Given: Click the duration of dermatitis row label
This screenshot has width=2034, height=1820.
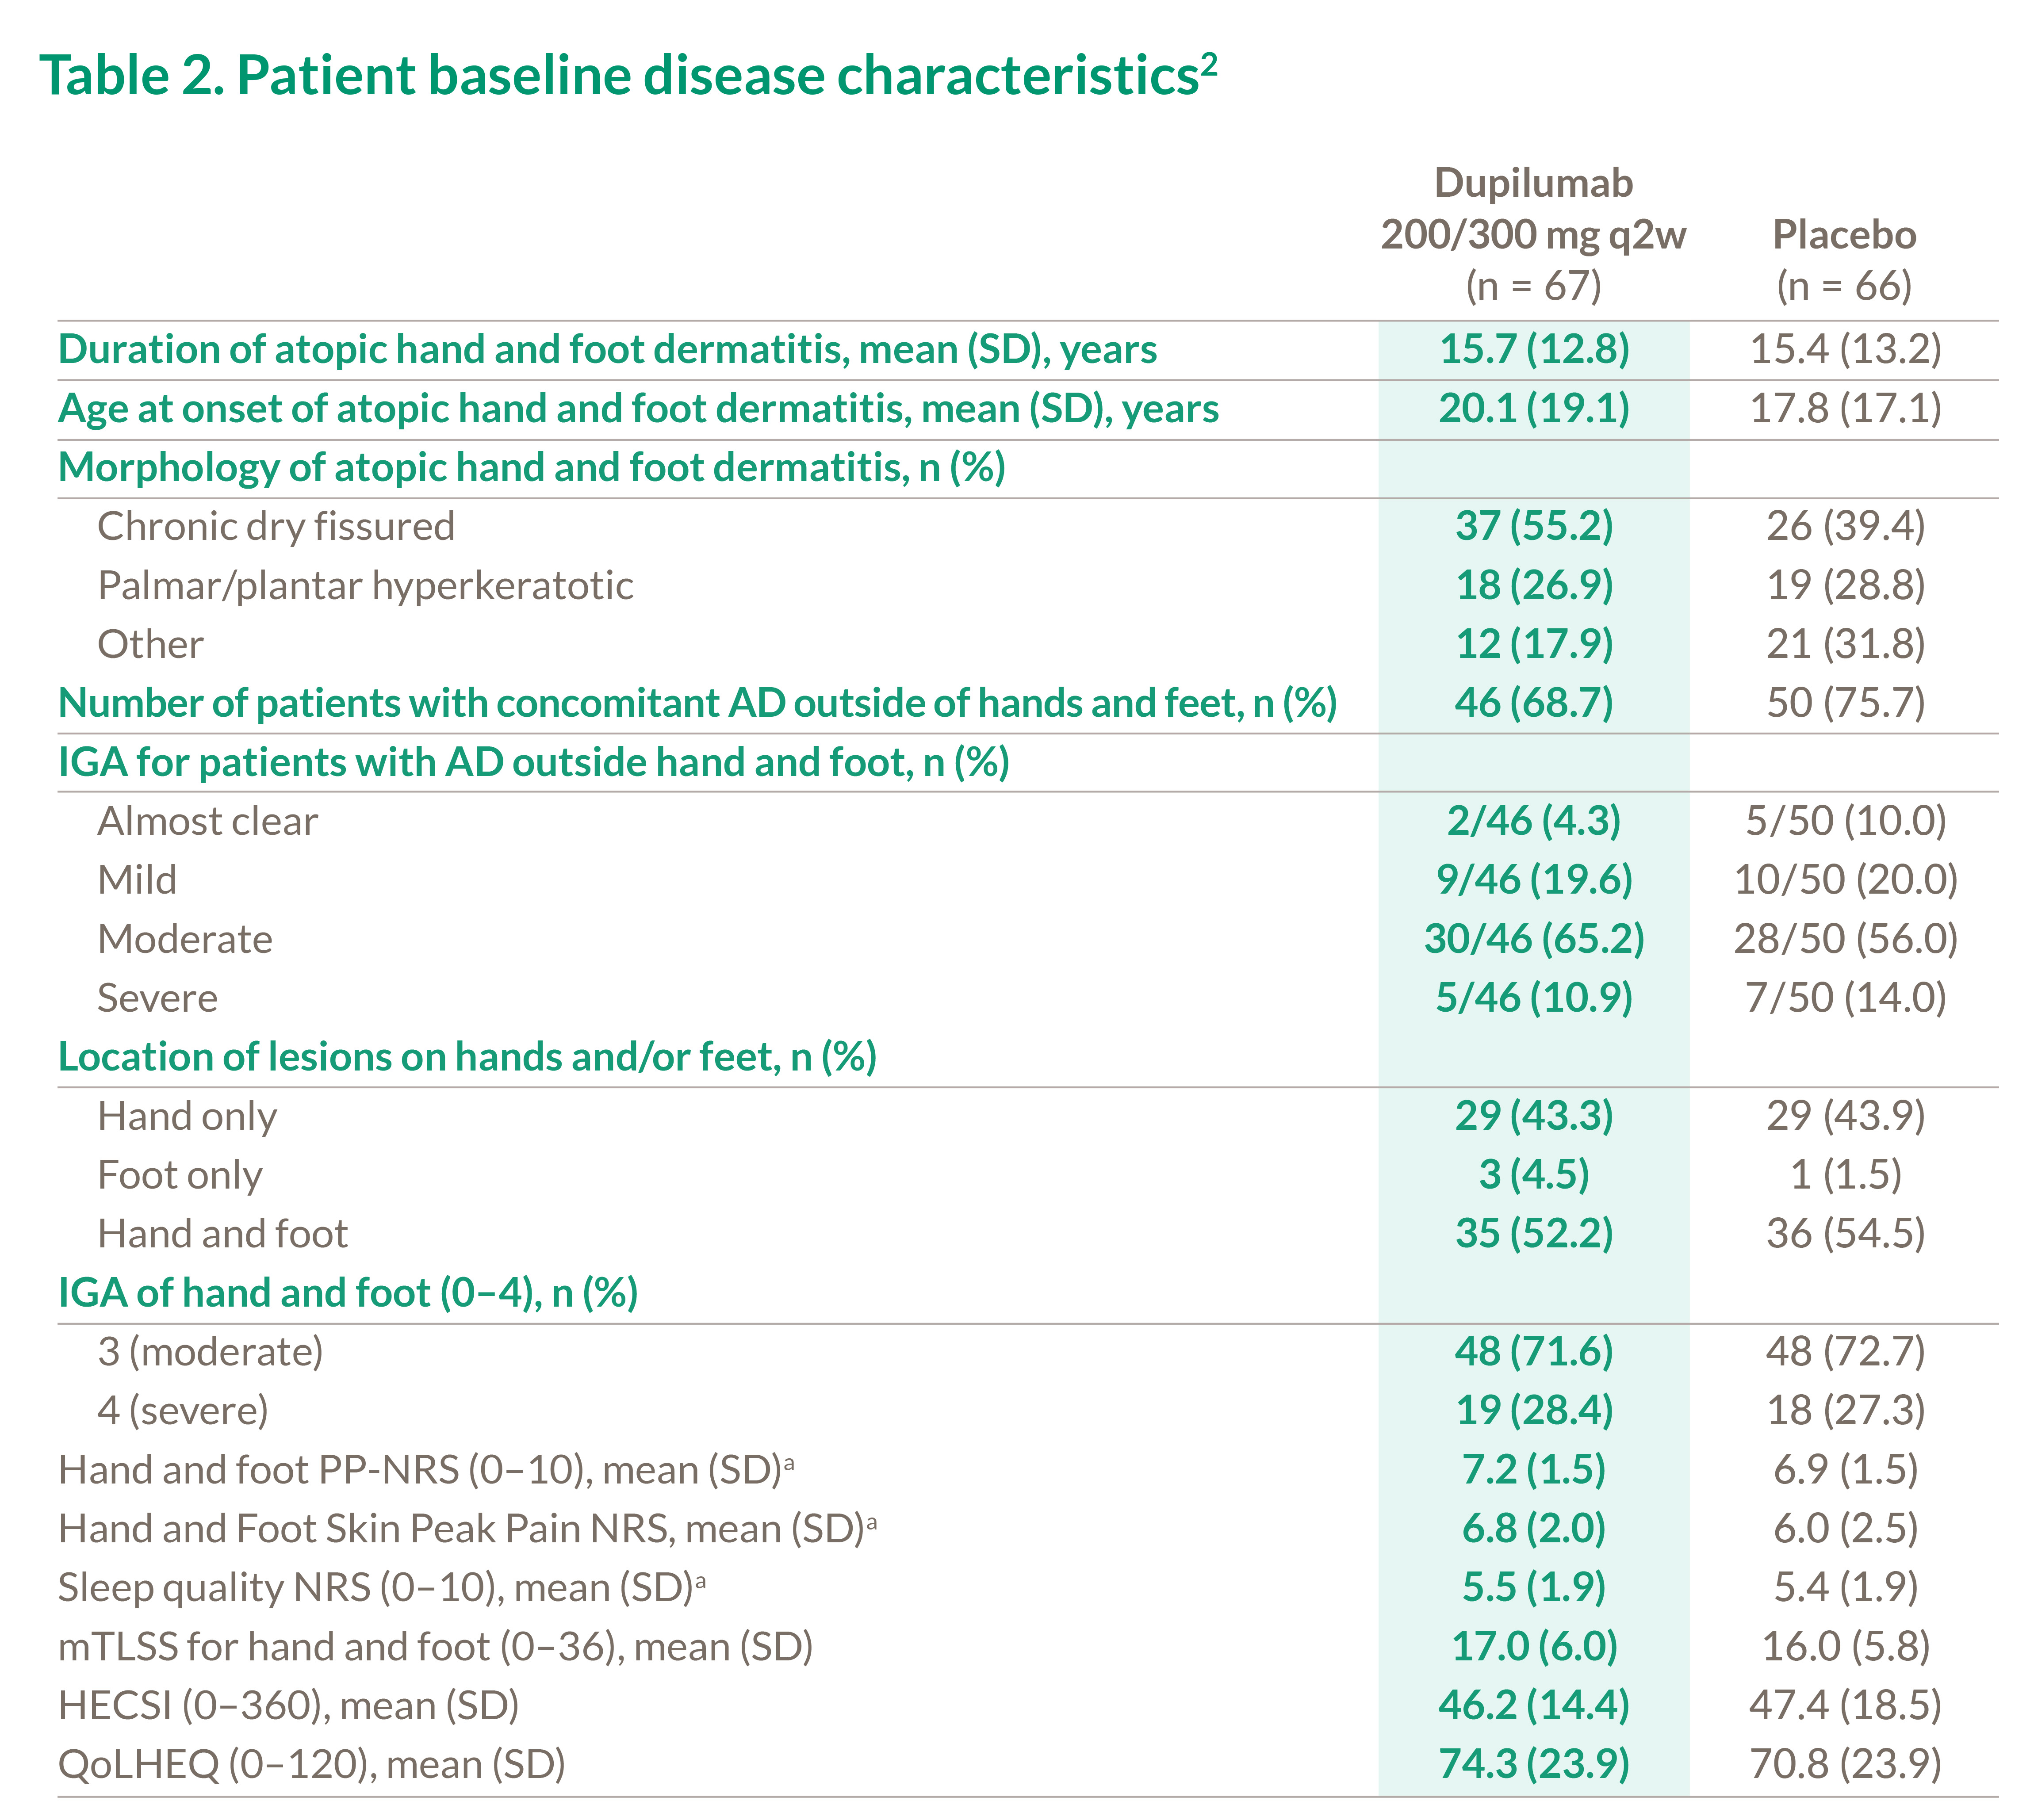Looking at the screenshot, I should click(607, 350).
